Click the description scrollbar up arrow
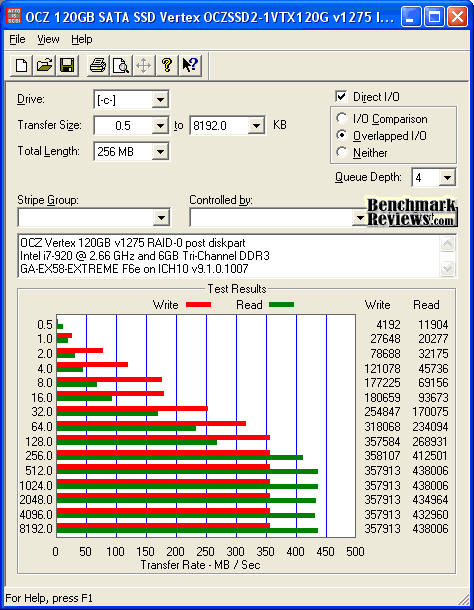 pyautogui.click(x=448, y=244)
